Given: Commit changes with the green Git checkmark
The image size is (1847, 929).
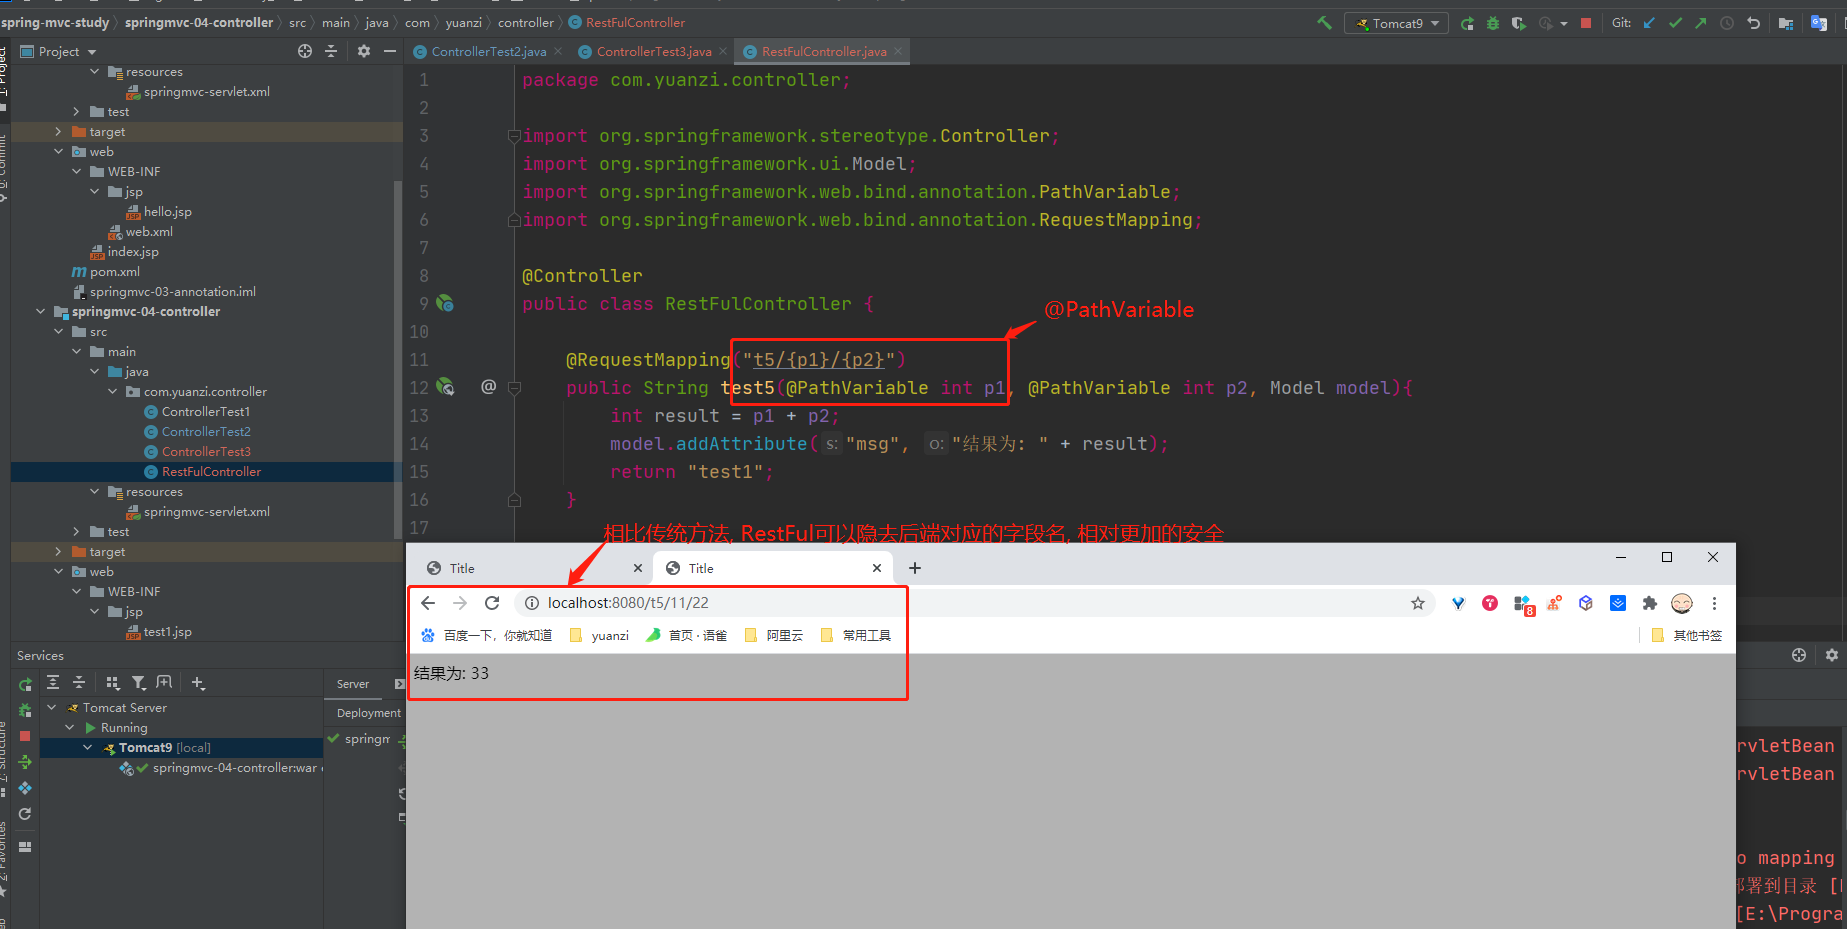Looking at the screenshot, I should pyautogui.click(x=1675, y=23).
